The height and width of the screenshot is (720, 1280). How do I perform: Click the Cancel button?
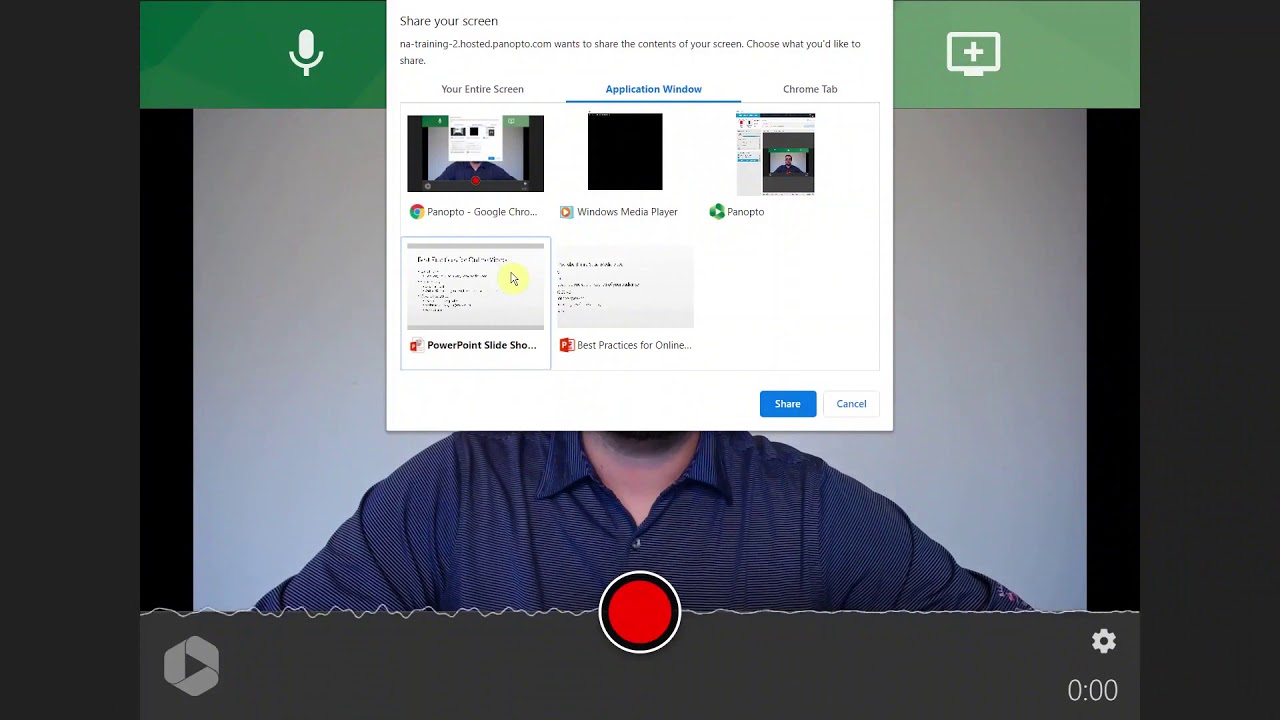pyautogui.click(x=851, y=404)
